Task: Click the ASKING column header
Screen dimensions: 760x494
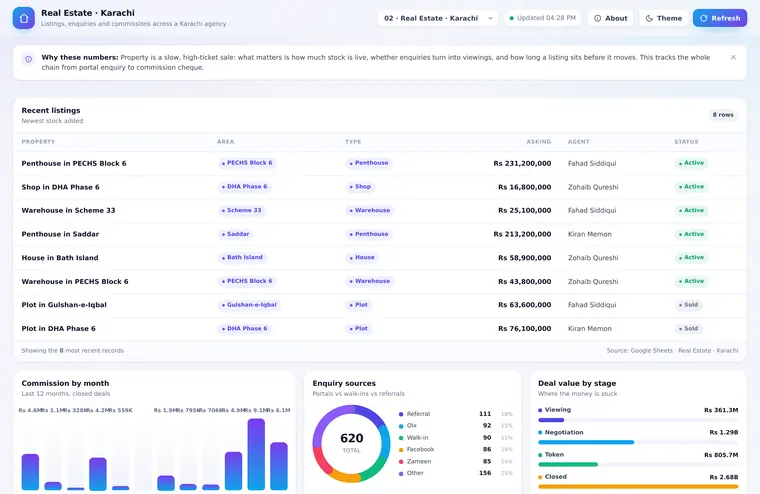Action: (538, 142)
